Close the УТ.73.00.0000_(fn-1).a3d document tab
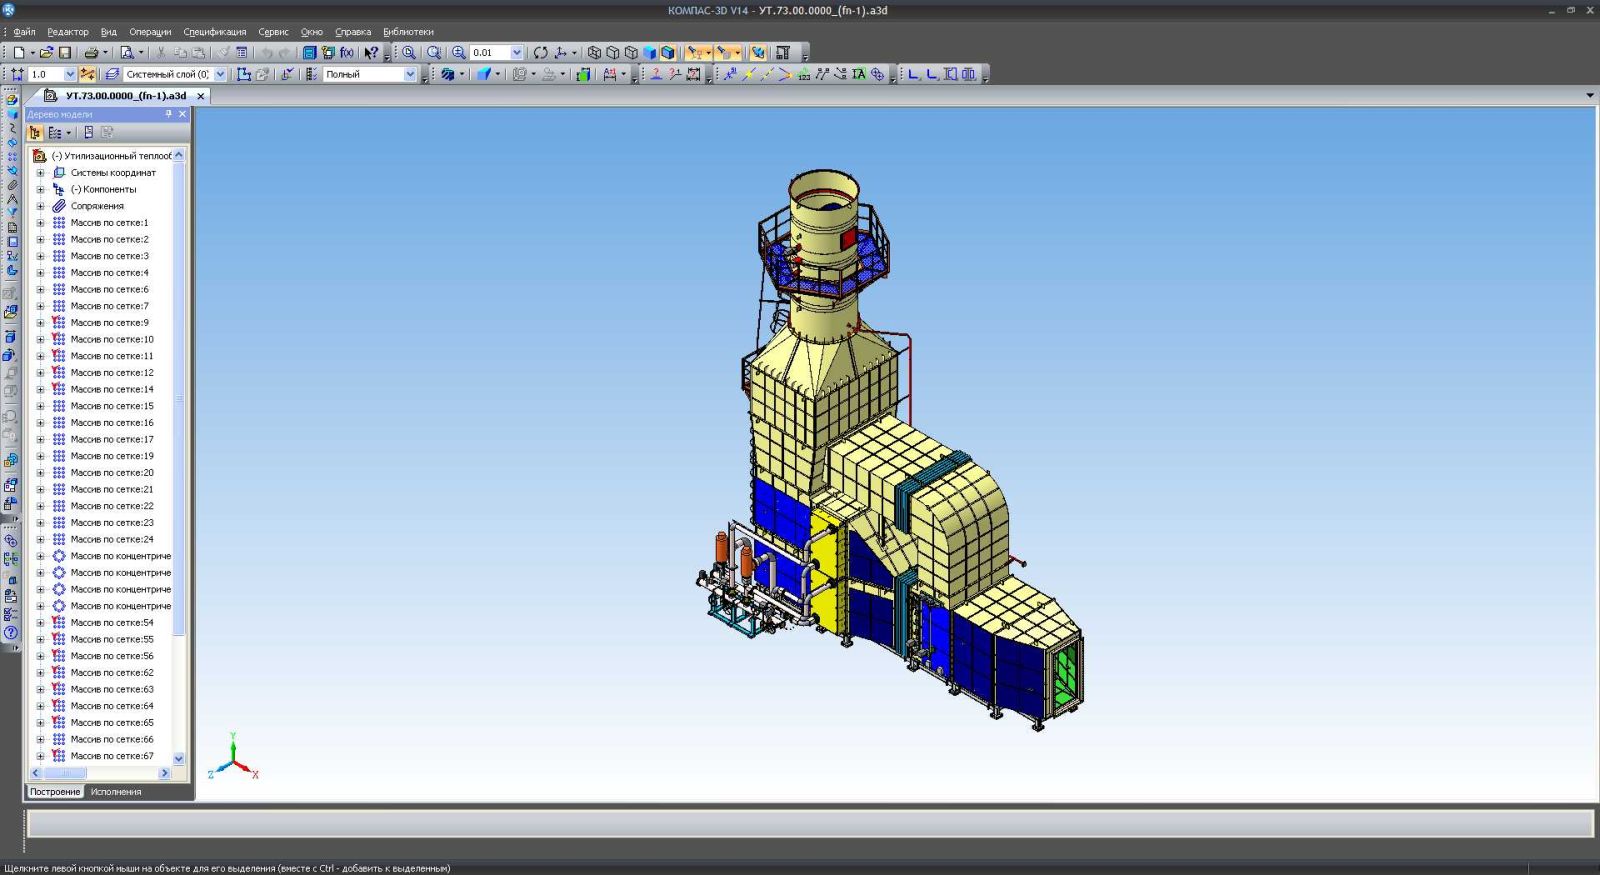This screenshot has height=875, width=1600. [200, 96]
